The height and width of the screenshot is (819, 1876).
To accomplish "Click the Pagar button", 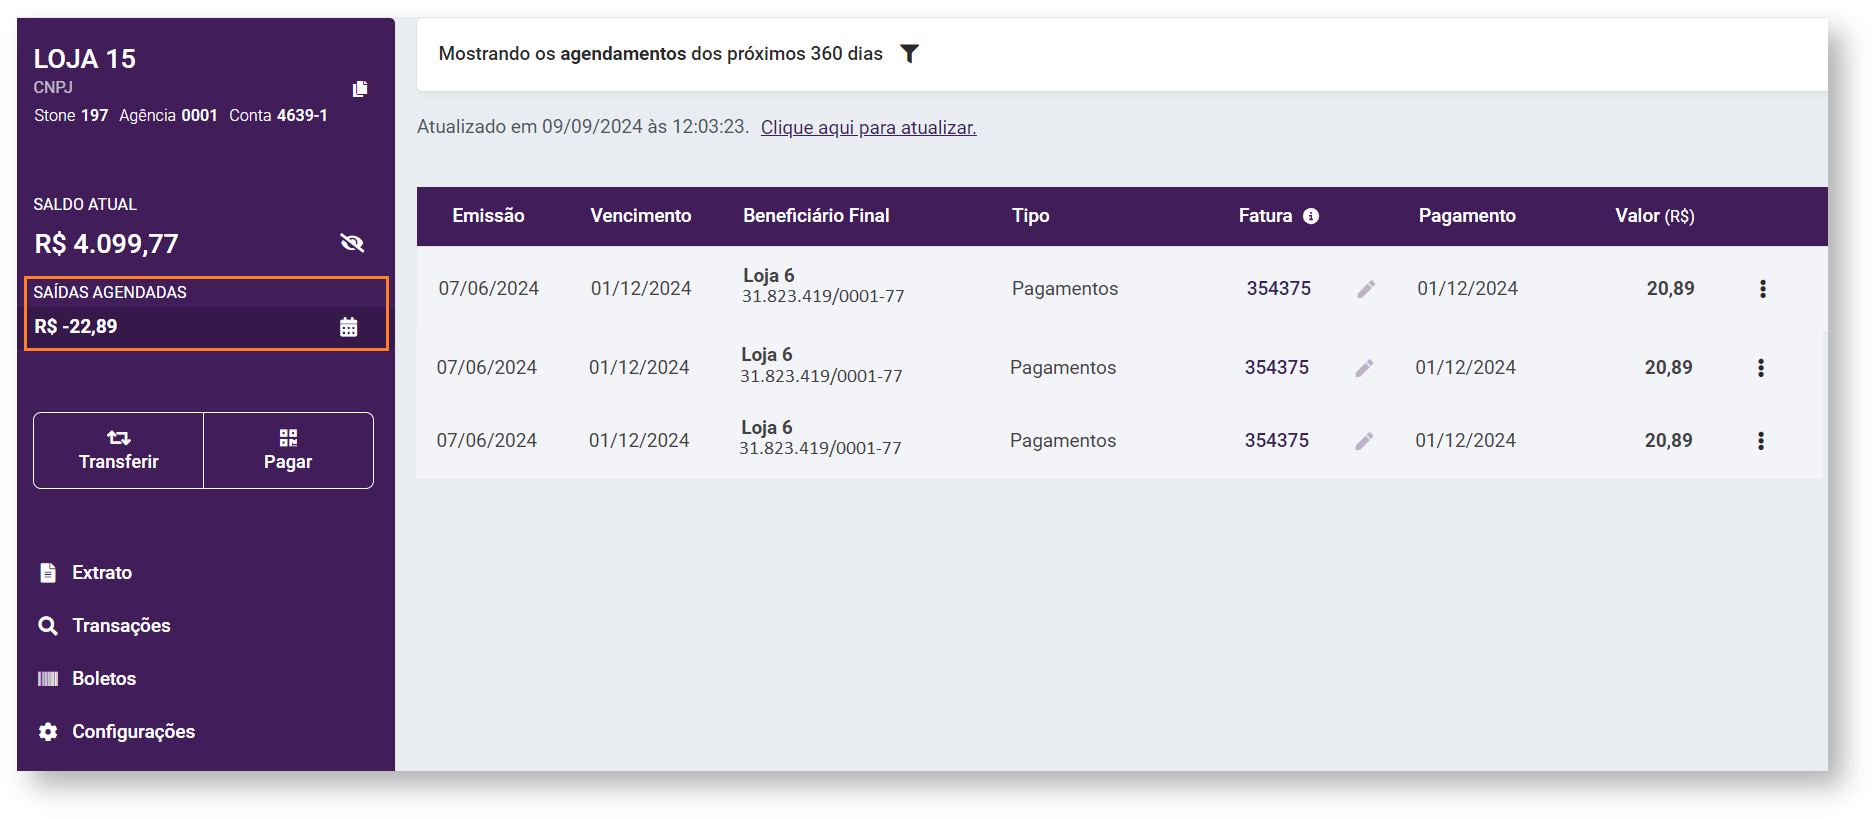I will [288, 450].
